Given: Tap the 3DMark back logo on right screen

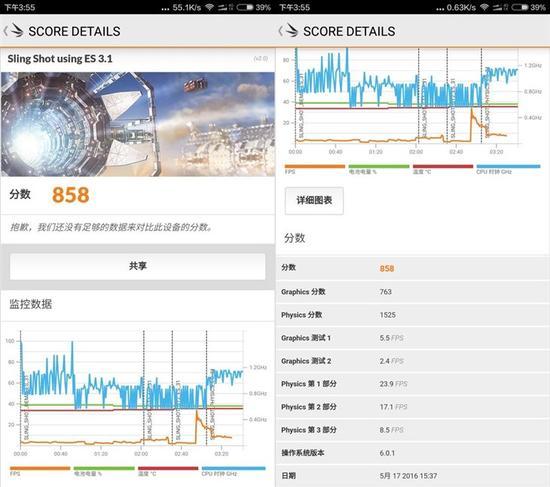Looking at the screenshot, I should 288,31.
